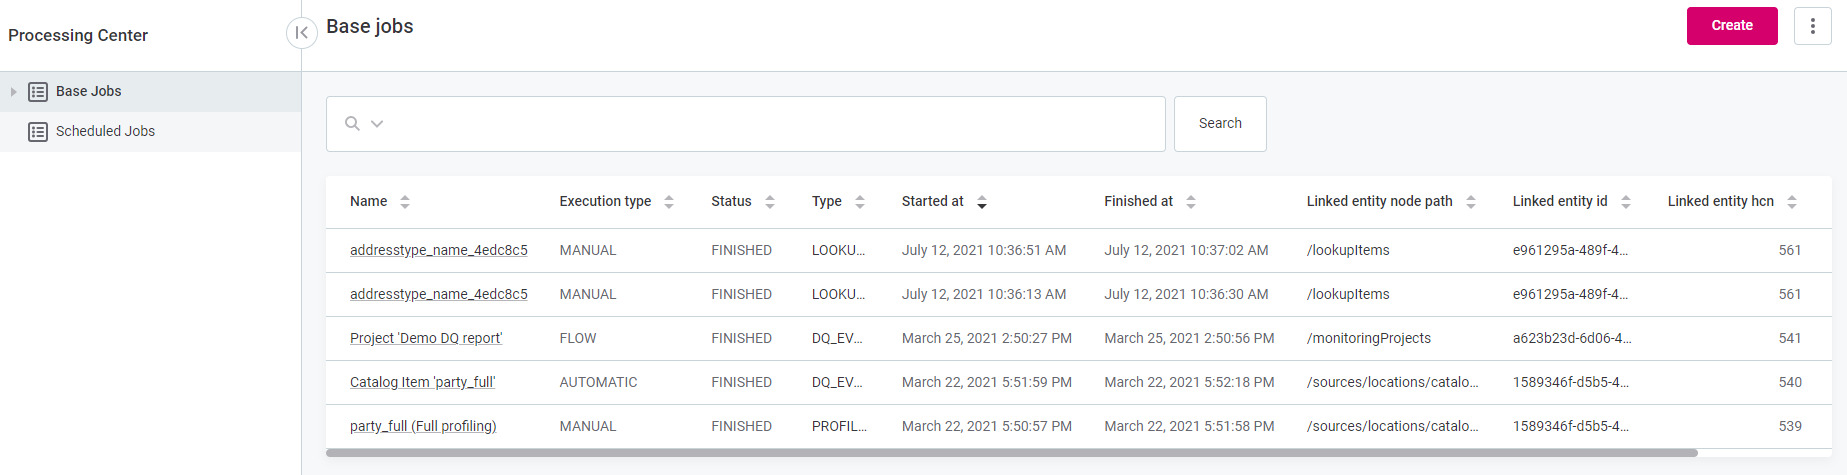Image resolution: width=1847 pixels, height=475 pixels.
Task: Expand the Base Jobs tree arrow
Action: [x=13, y=92]
